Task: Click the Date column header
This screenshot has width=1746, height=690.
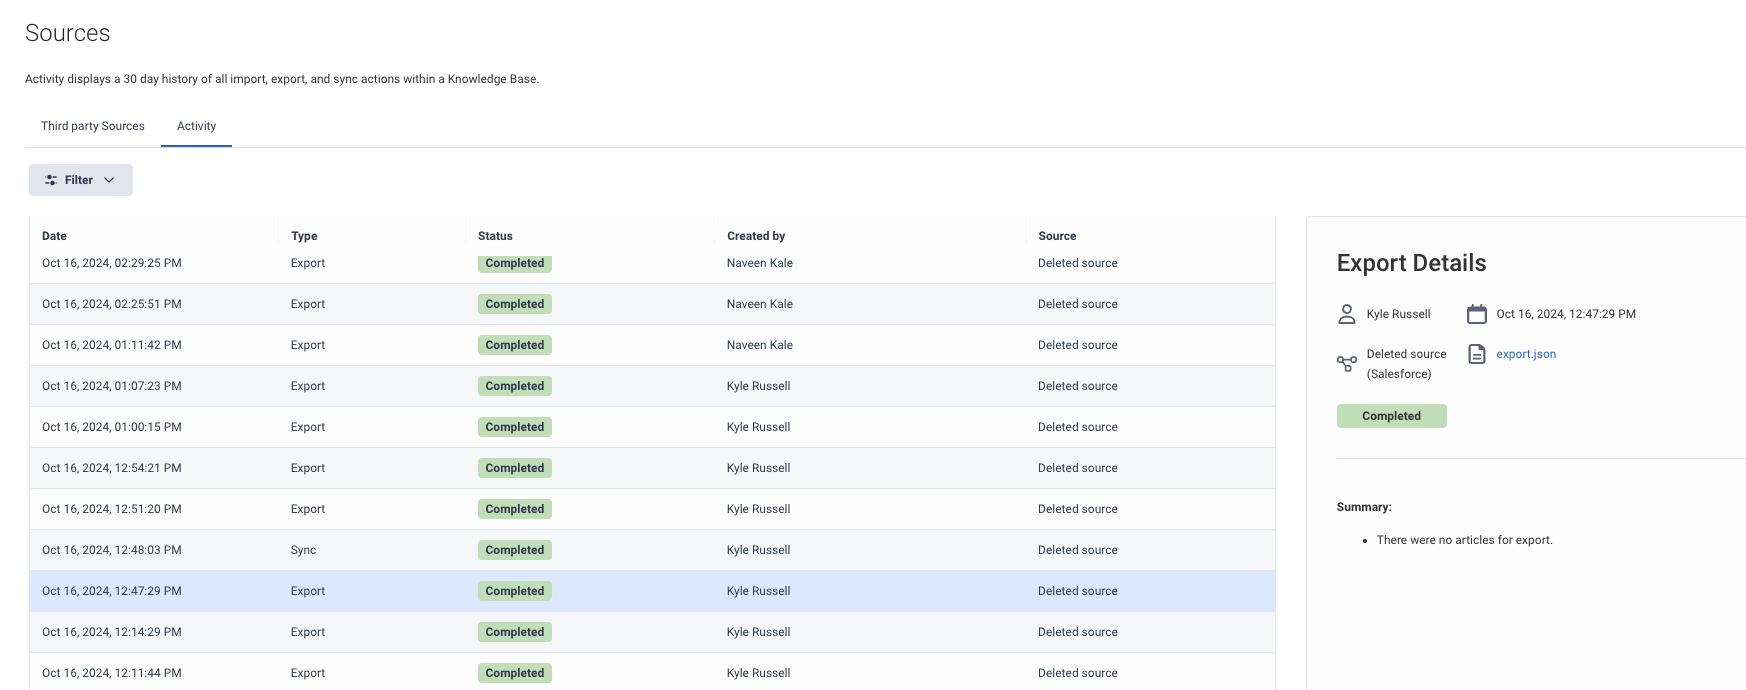Action: (x=54, y=236)
